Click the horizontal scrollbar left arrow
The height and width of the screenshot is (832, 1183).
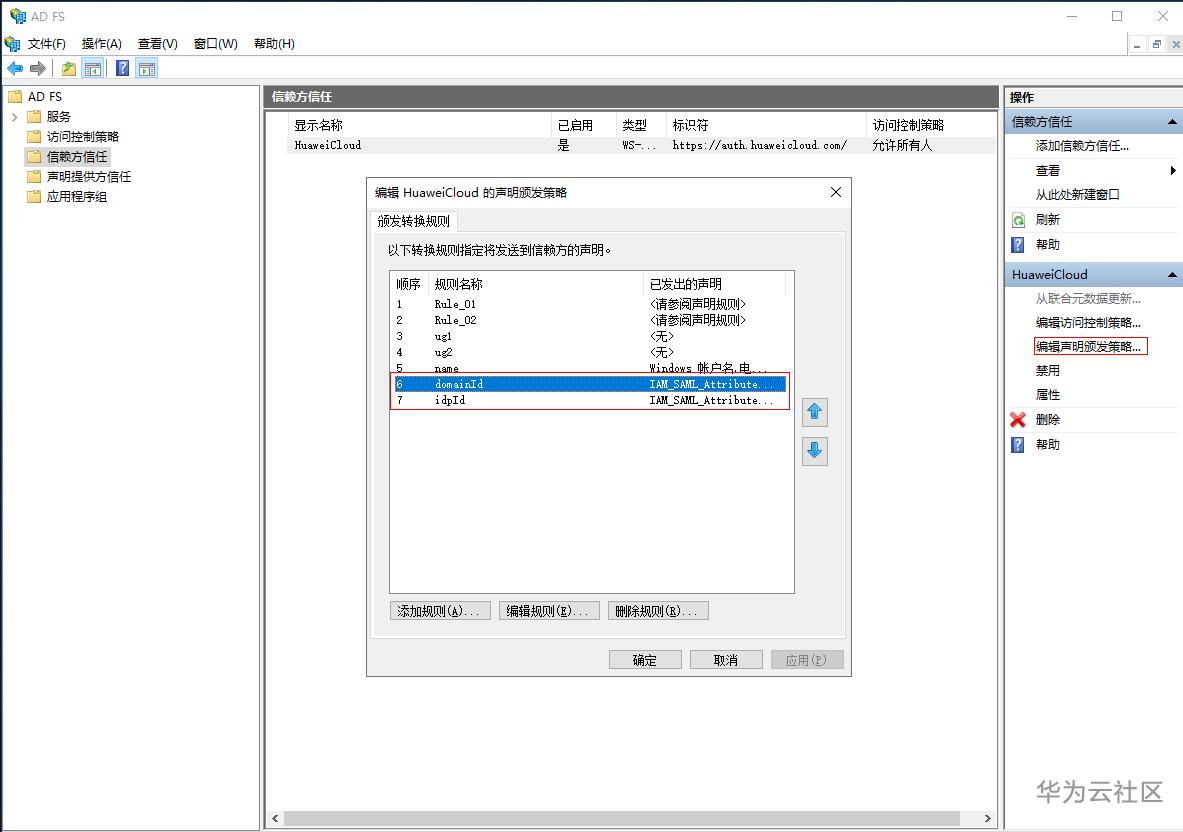point(275,818)
